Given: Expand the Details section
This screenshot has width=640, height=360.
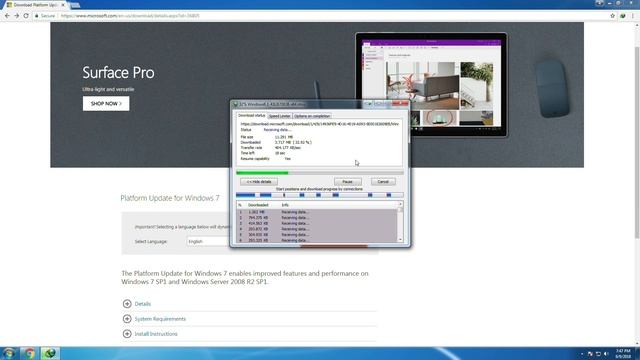Looking at the screenshot, I should [x=127, y=304].
